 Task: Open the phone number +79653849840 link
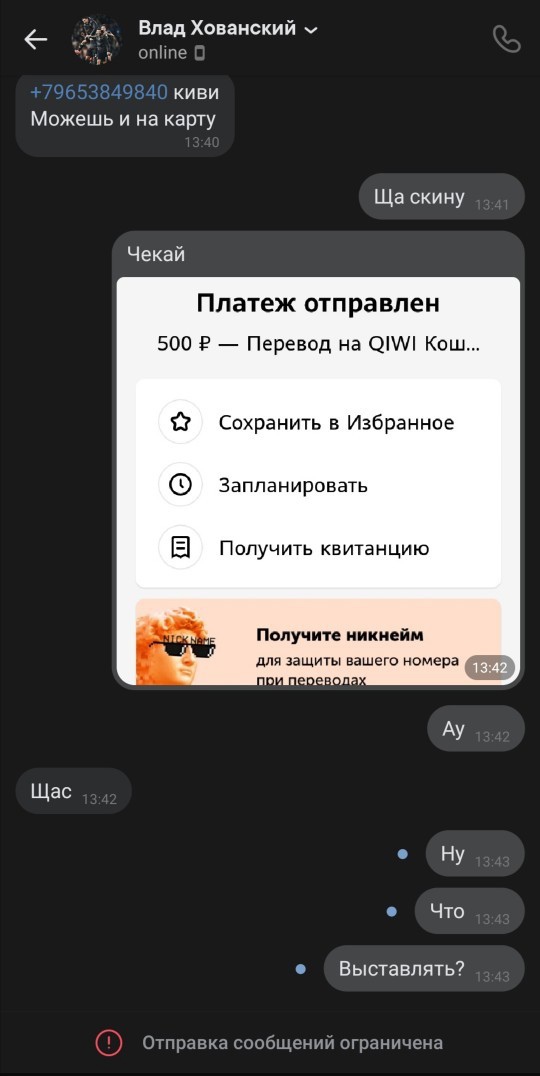click(99, 93)
